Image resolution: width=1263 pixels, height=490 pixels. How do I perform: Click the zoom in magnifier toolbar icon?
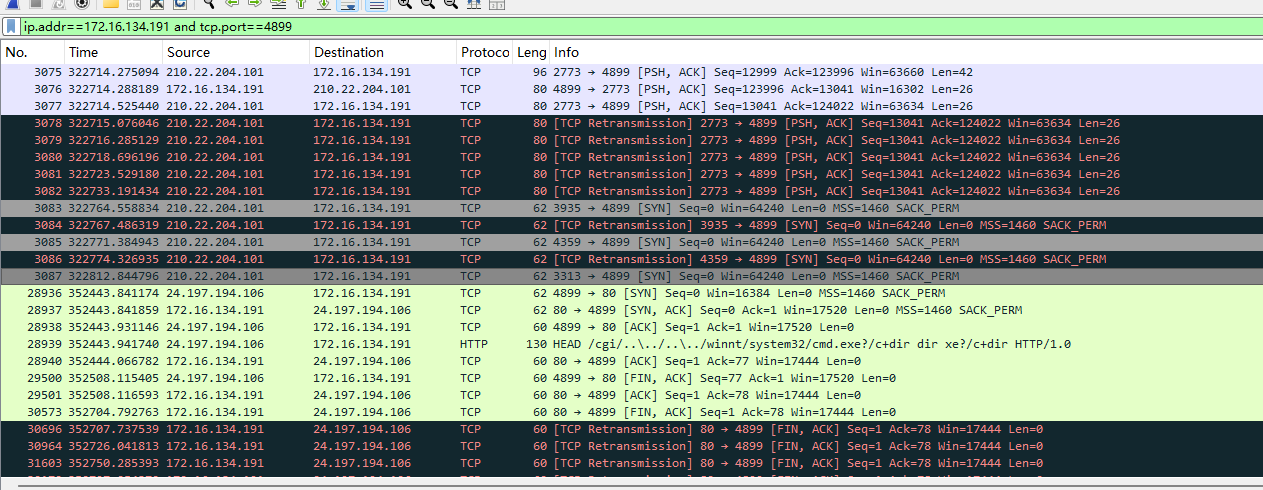[x=404, y=4]
